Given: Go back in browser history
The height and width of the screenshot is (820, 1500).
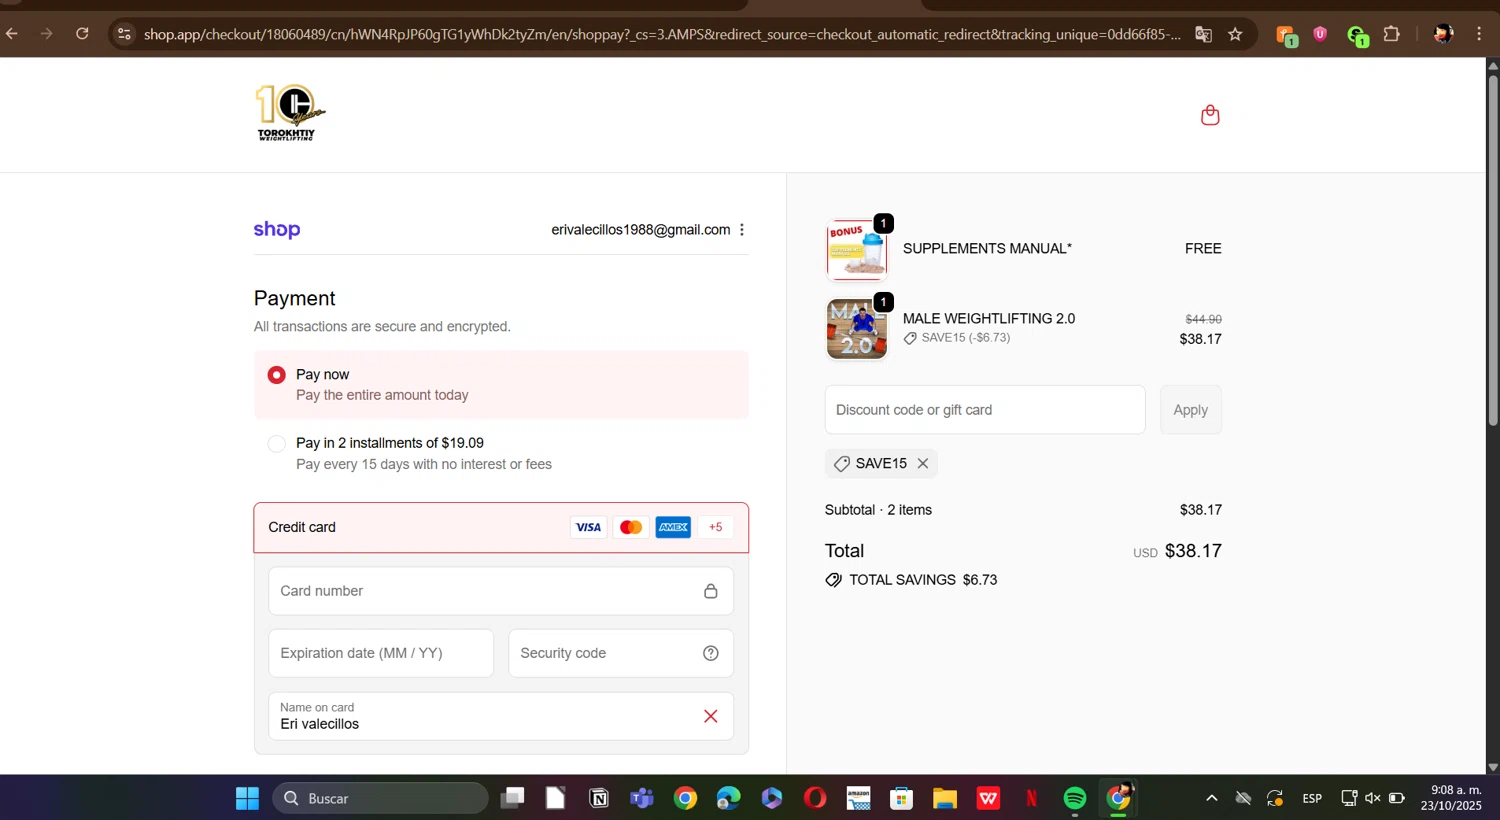Looking at the screenshot, I should click(x=12, y=34).
